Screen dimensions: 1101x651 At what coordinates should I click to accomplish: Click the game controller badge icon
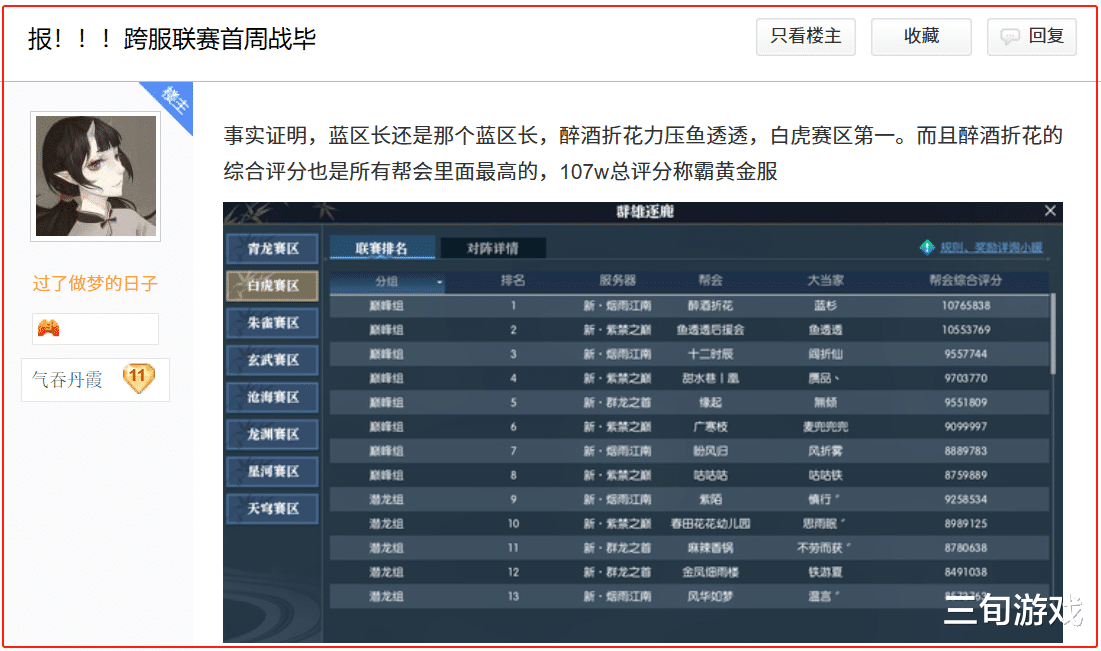point(48,328)
